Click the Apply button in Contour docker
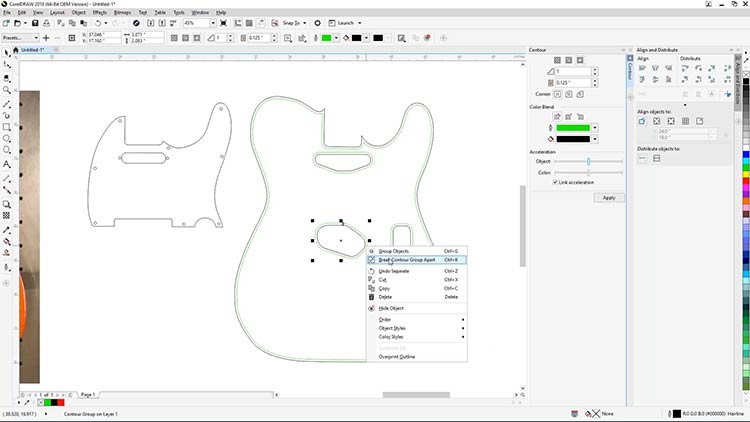 pyautogui.click(x=609, y=198)
